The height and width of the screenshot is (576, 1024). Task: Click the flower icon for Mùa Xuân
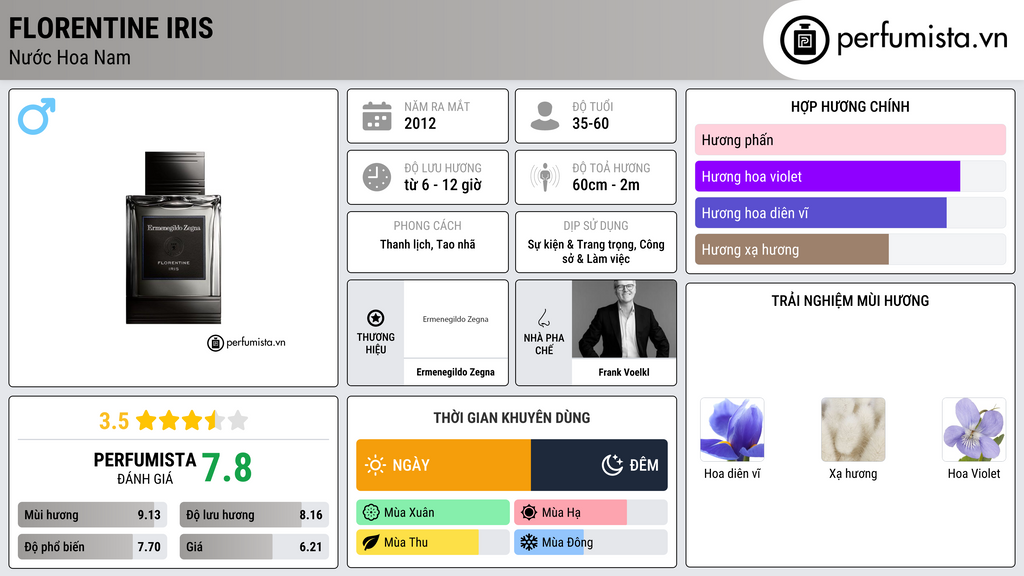point(371,513)
